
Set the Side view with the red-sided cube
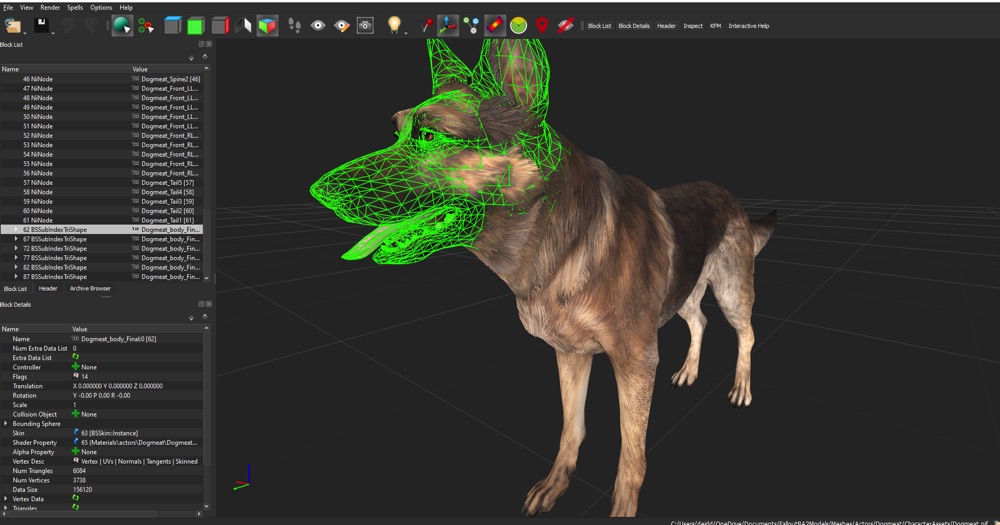click(220, 26)
